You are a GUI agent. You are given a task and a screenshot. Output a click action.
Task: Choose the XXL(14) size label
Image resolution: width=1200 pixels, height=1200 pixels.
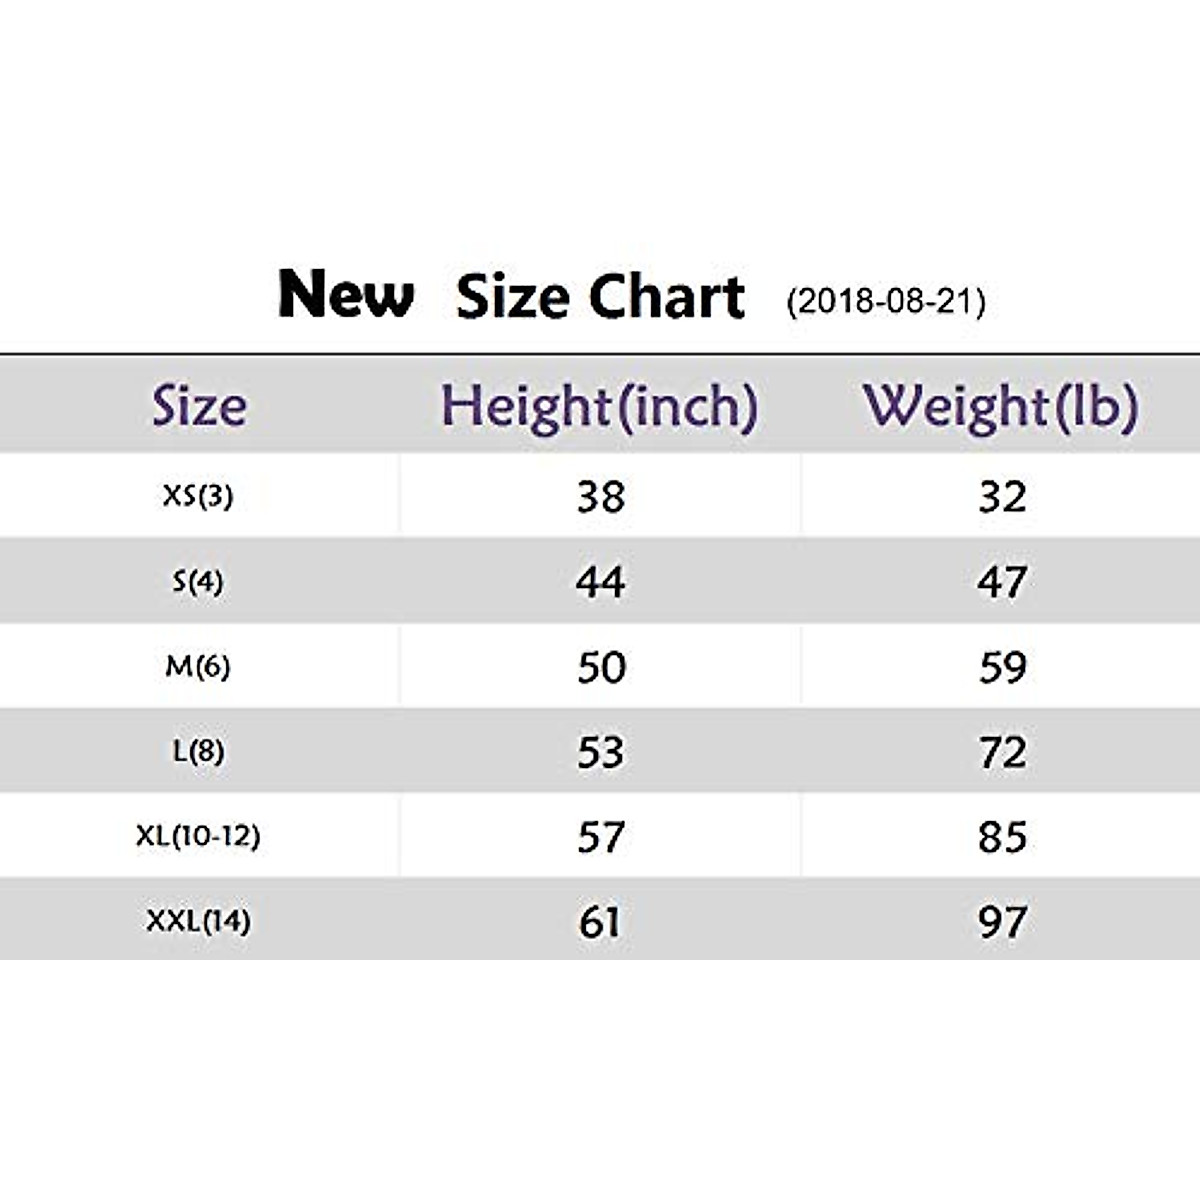tap(198, 921)
